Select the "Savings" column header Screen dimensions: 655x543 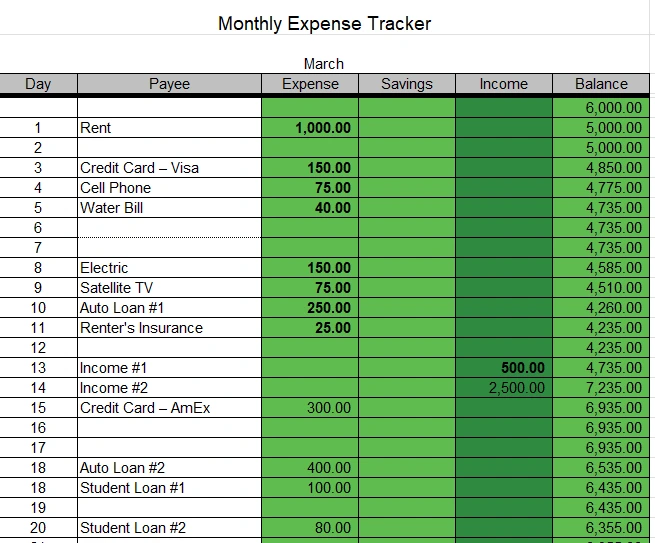[x=407, y=84]
